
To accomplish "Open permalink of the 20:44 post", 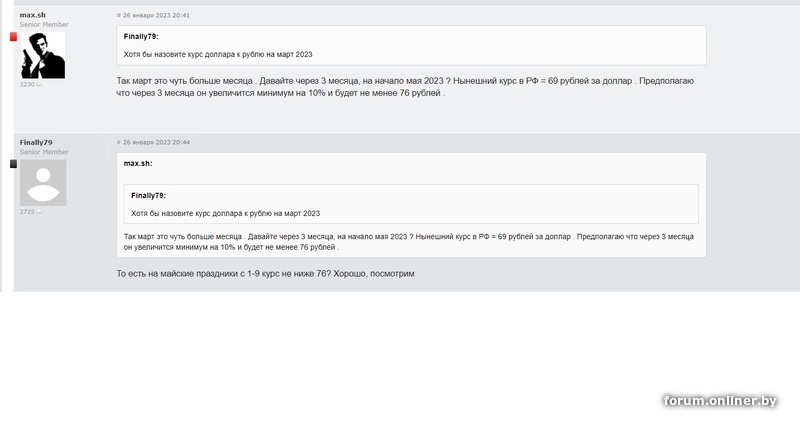I will click(153, 143).
